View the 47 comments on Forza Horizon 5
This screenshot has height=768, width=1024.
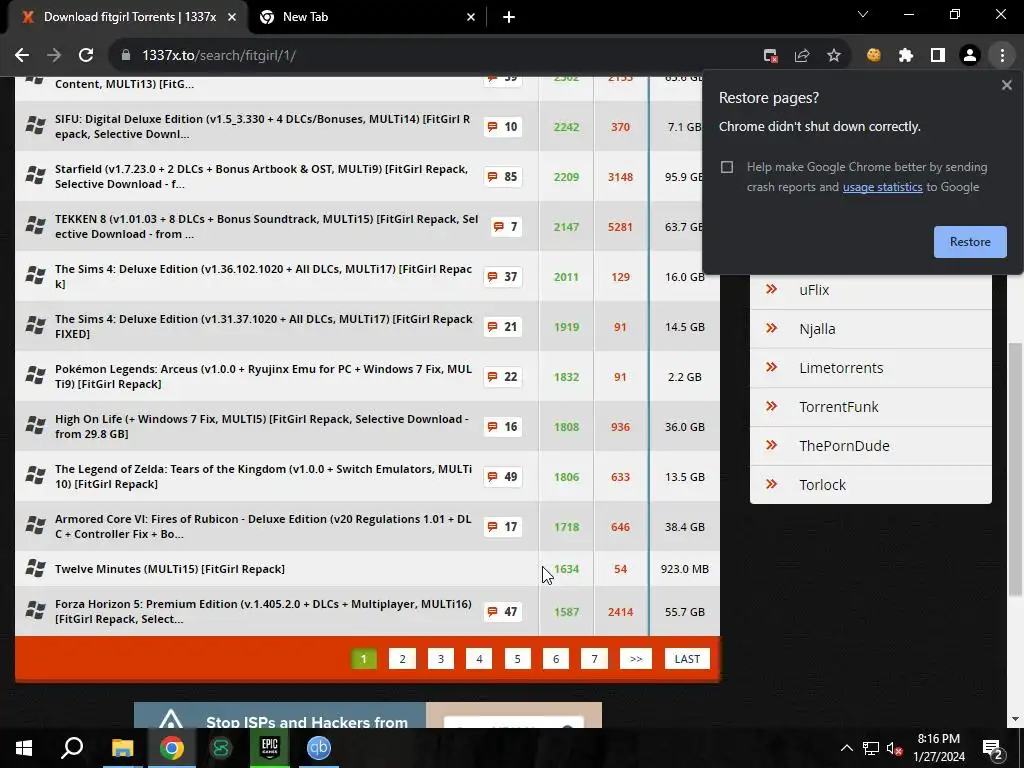click(502, 612)
